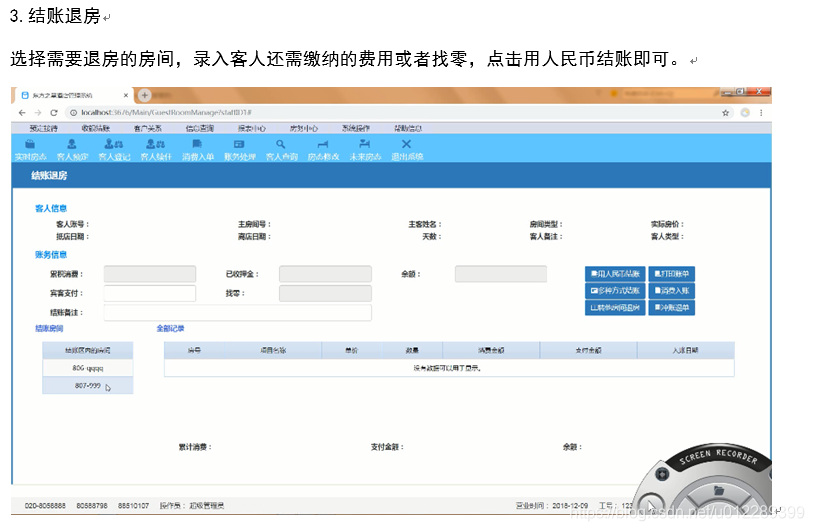This screenshot has width=814, height=531.
Task: Click the 账务信息 section heading
Action: point(51,255)
